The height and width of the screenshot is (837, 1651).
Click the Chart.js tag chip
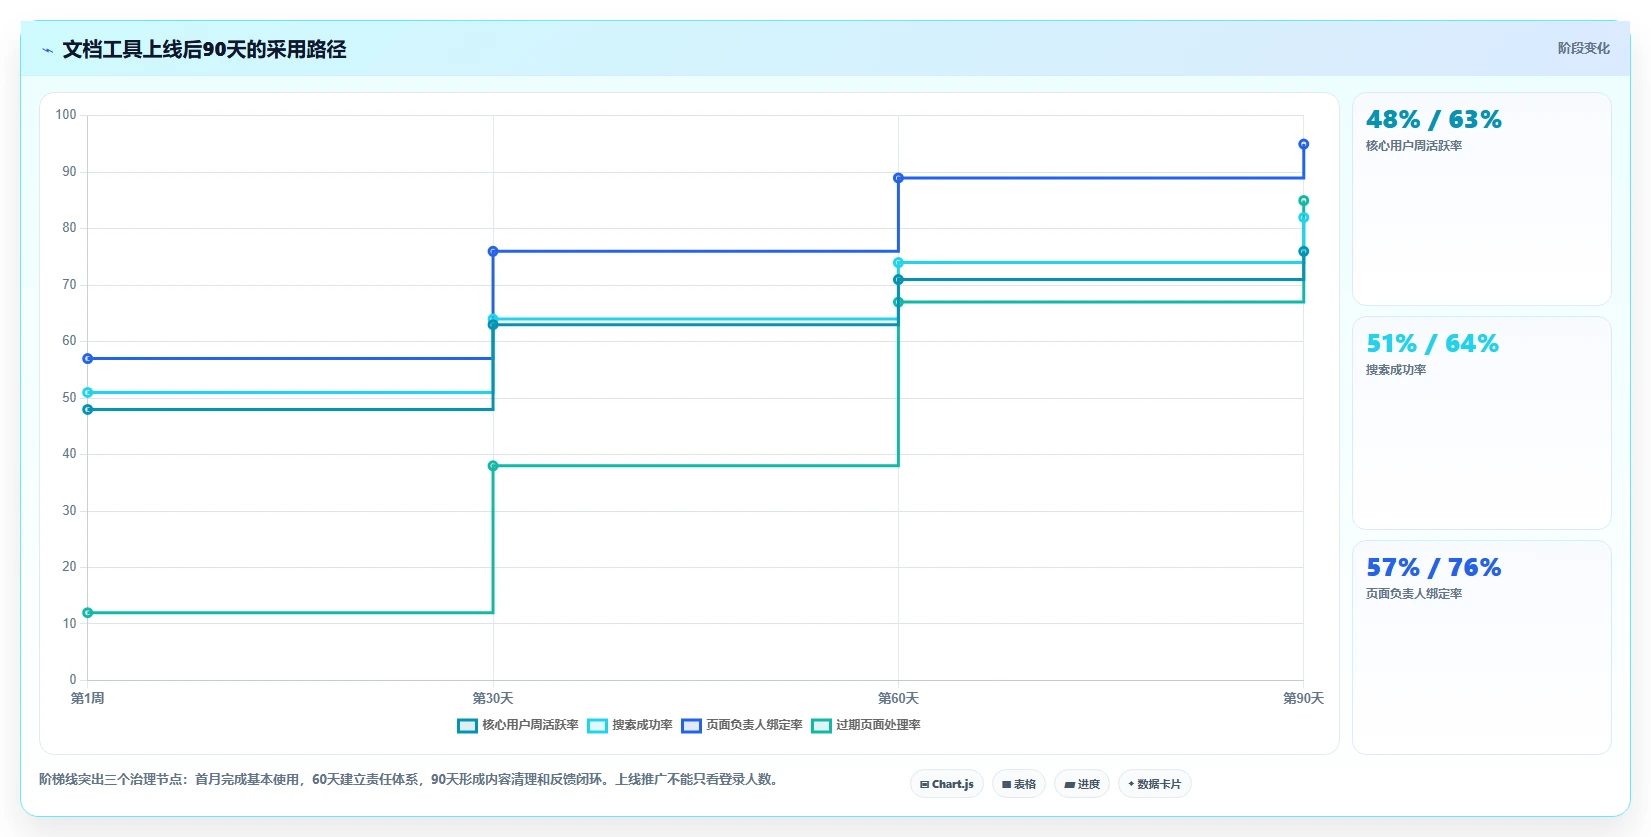coord(947,784)
